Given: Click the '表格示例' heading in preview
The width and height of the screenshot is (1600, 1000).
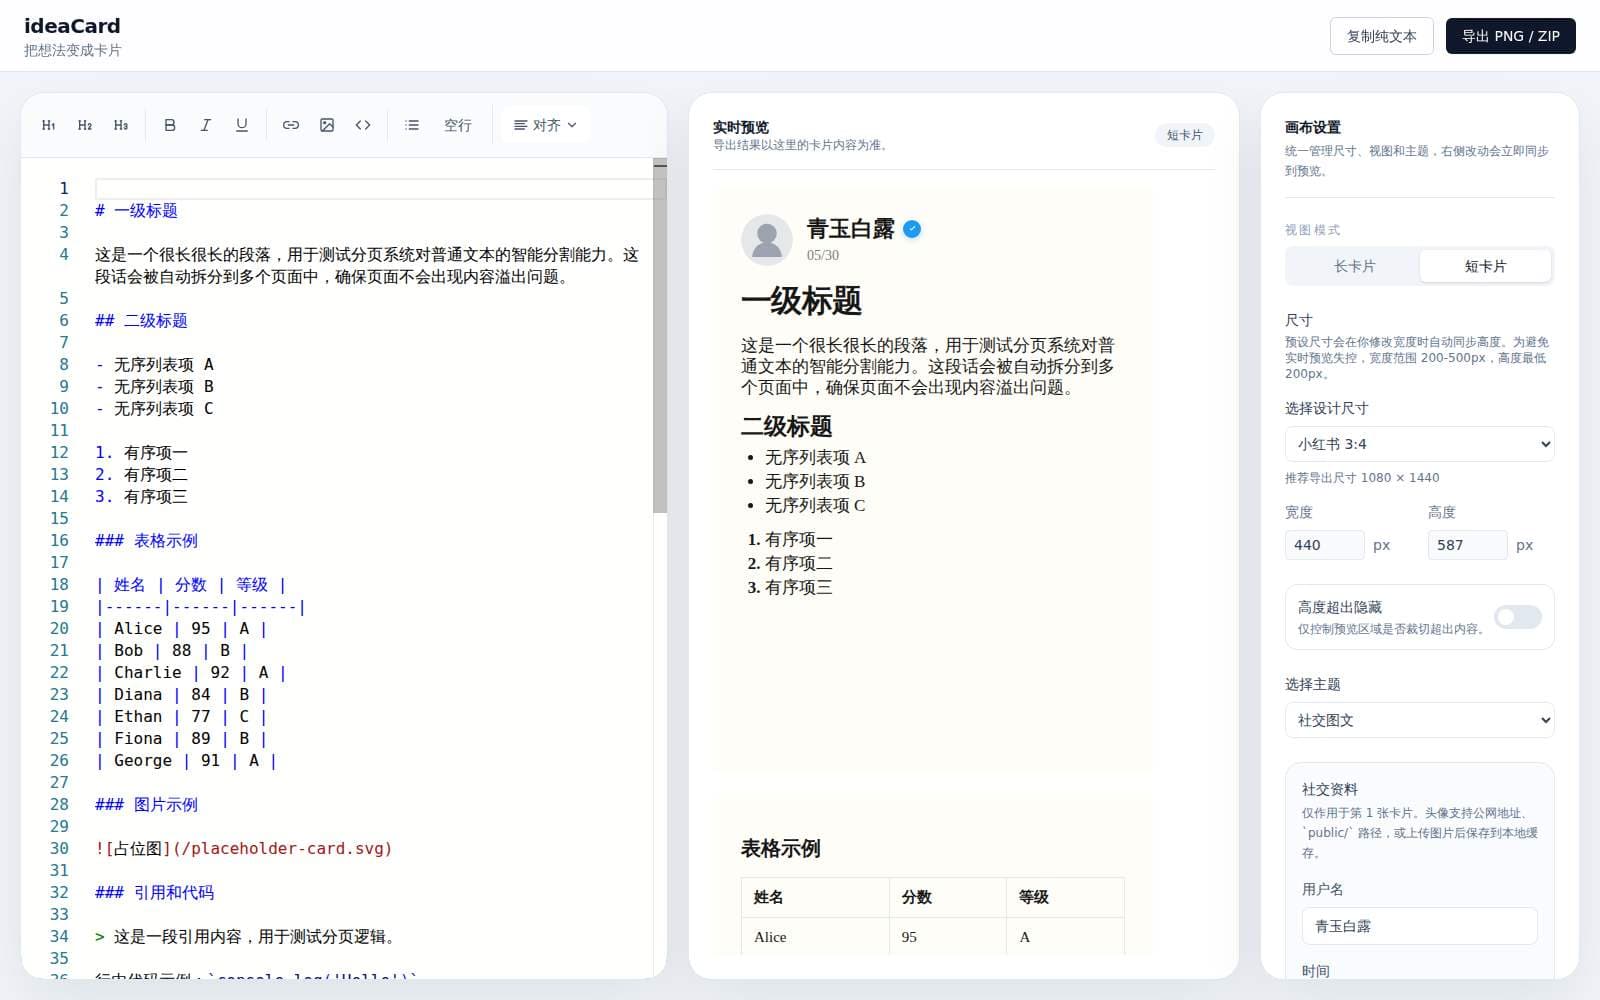Looking at the screenshot, I should [780, 848].
